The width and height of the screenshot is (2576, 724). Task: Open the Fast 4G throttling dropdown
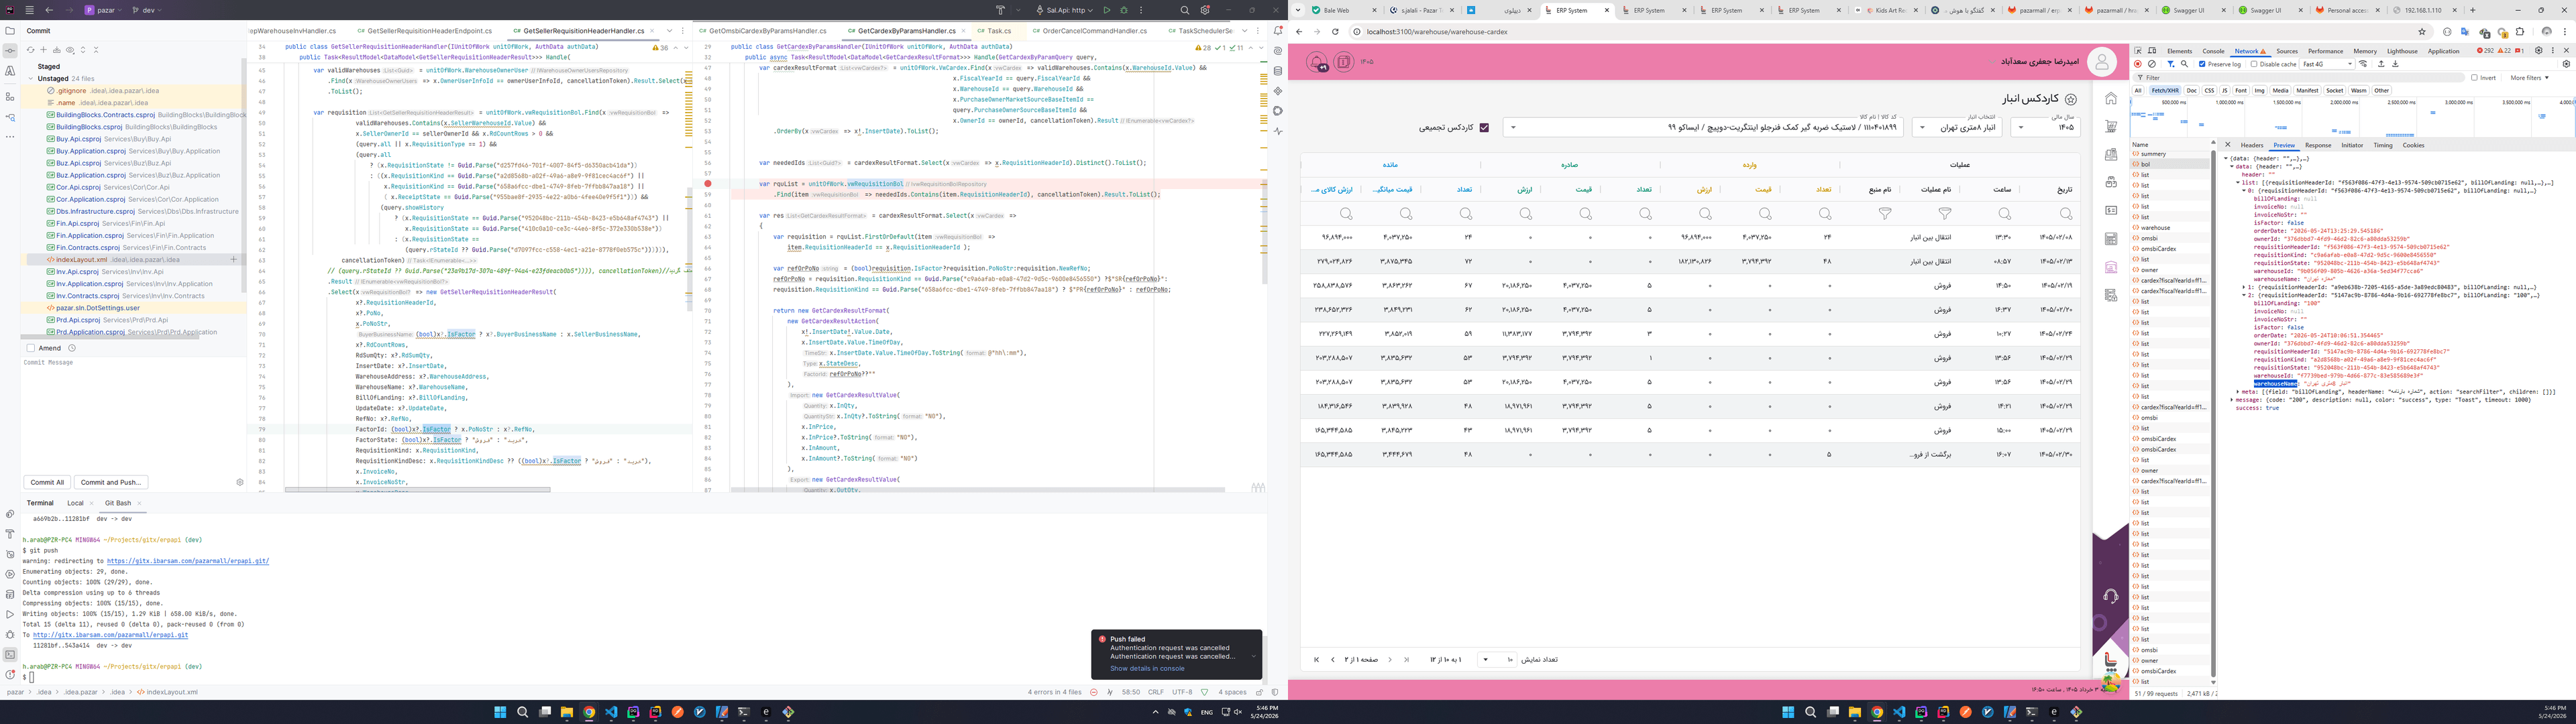[2326, 64]
